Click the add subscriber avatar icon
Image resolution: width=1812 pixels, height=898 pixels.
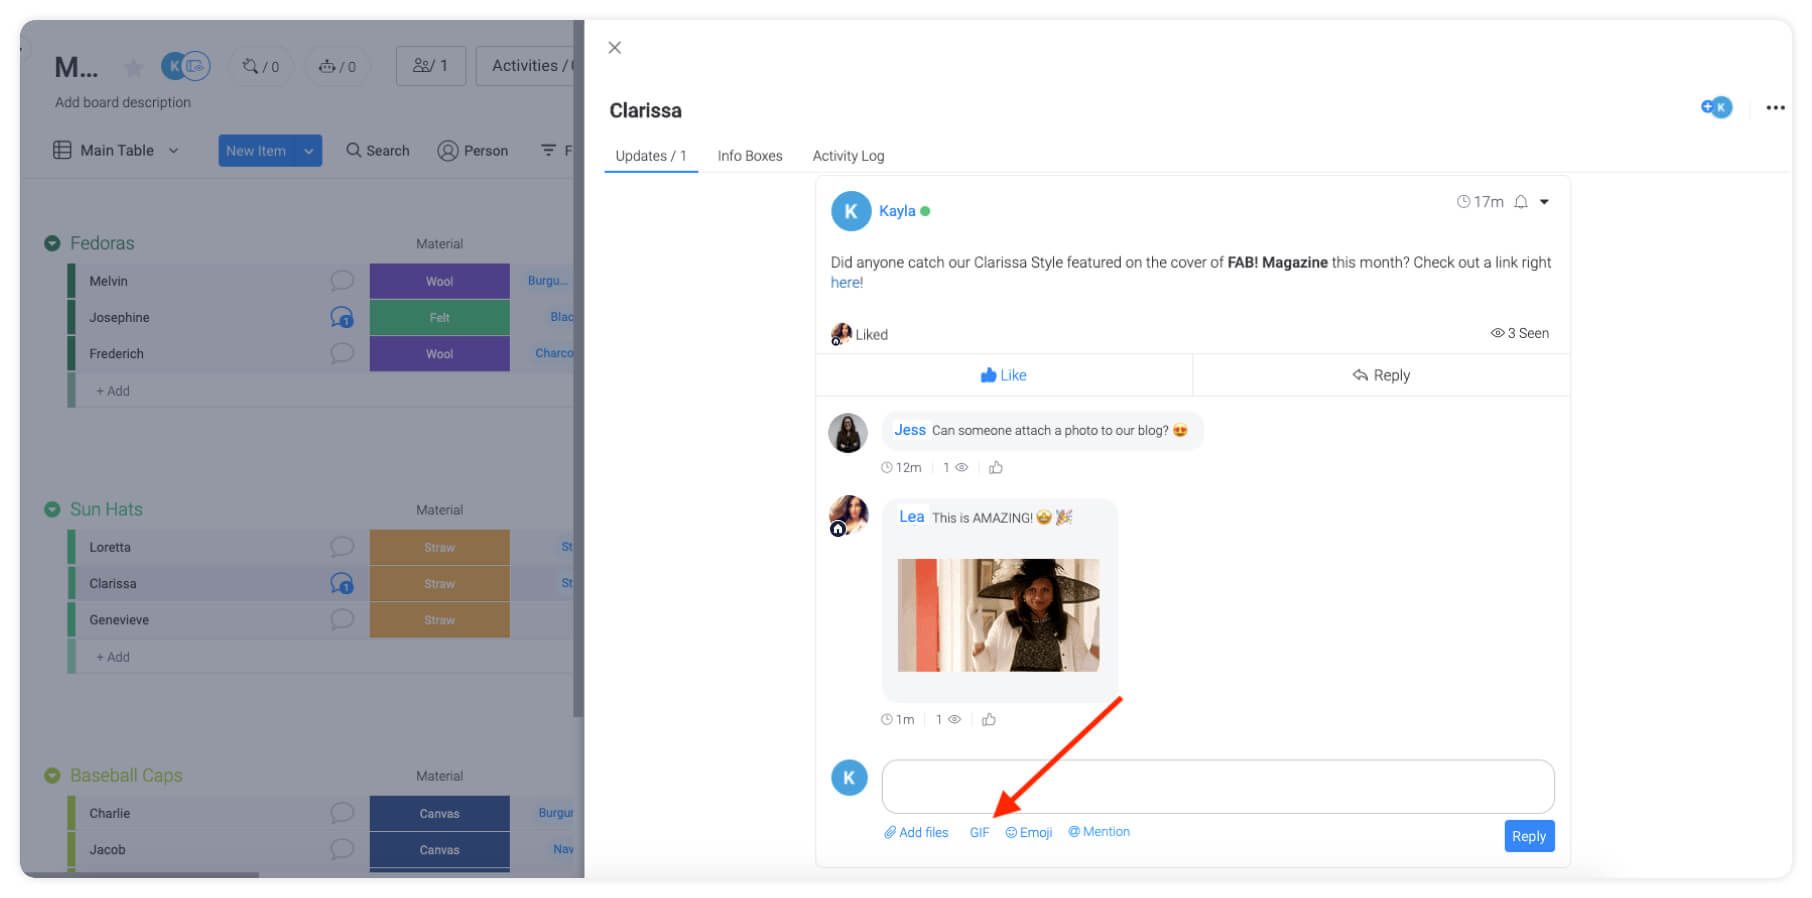[x=1716, y=107]
